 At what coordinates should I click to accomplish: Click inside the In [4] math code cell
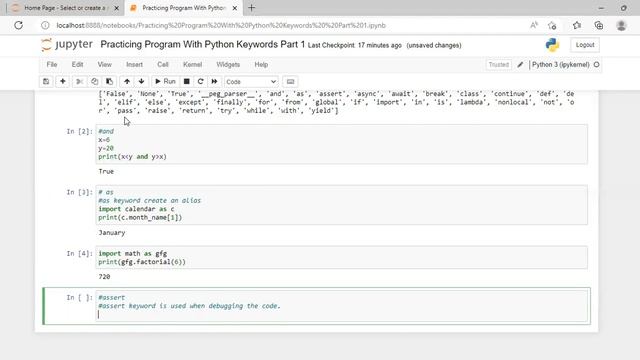342,258
